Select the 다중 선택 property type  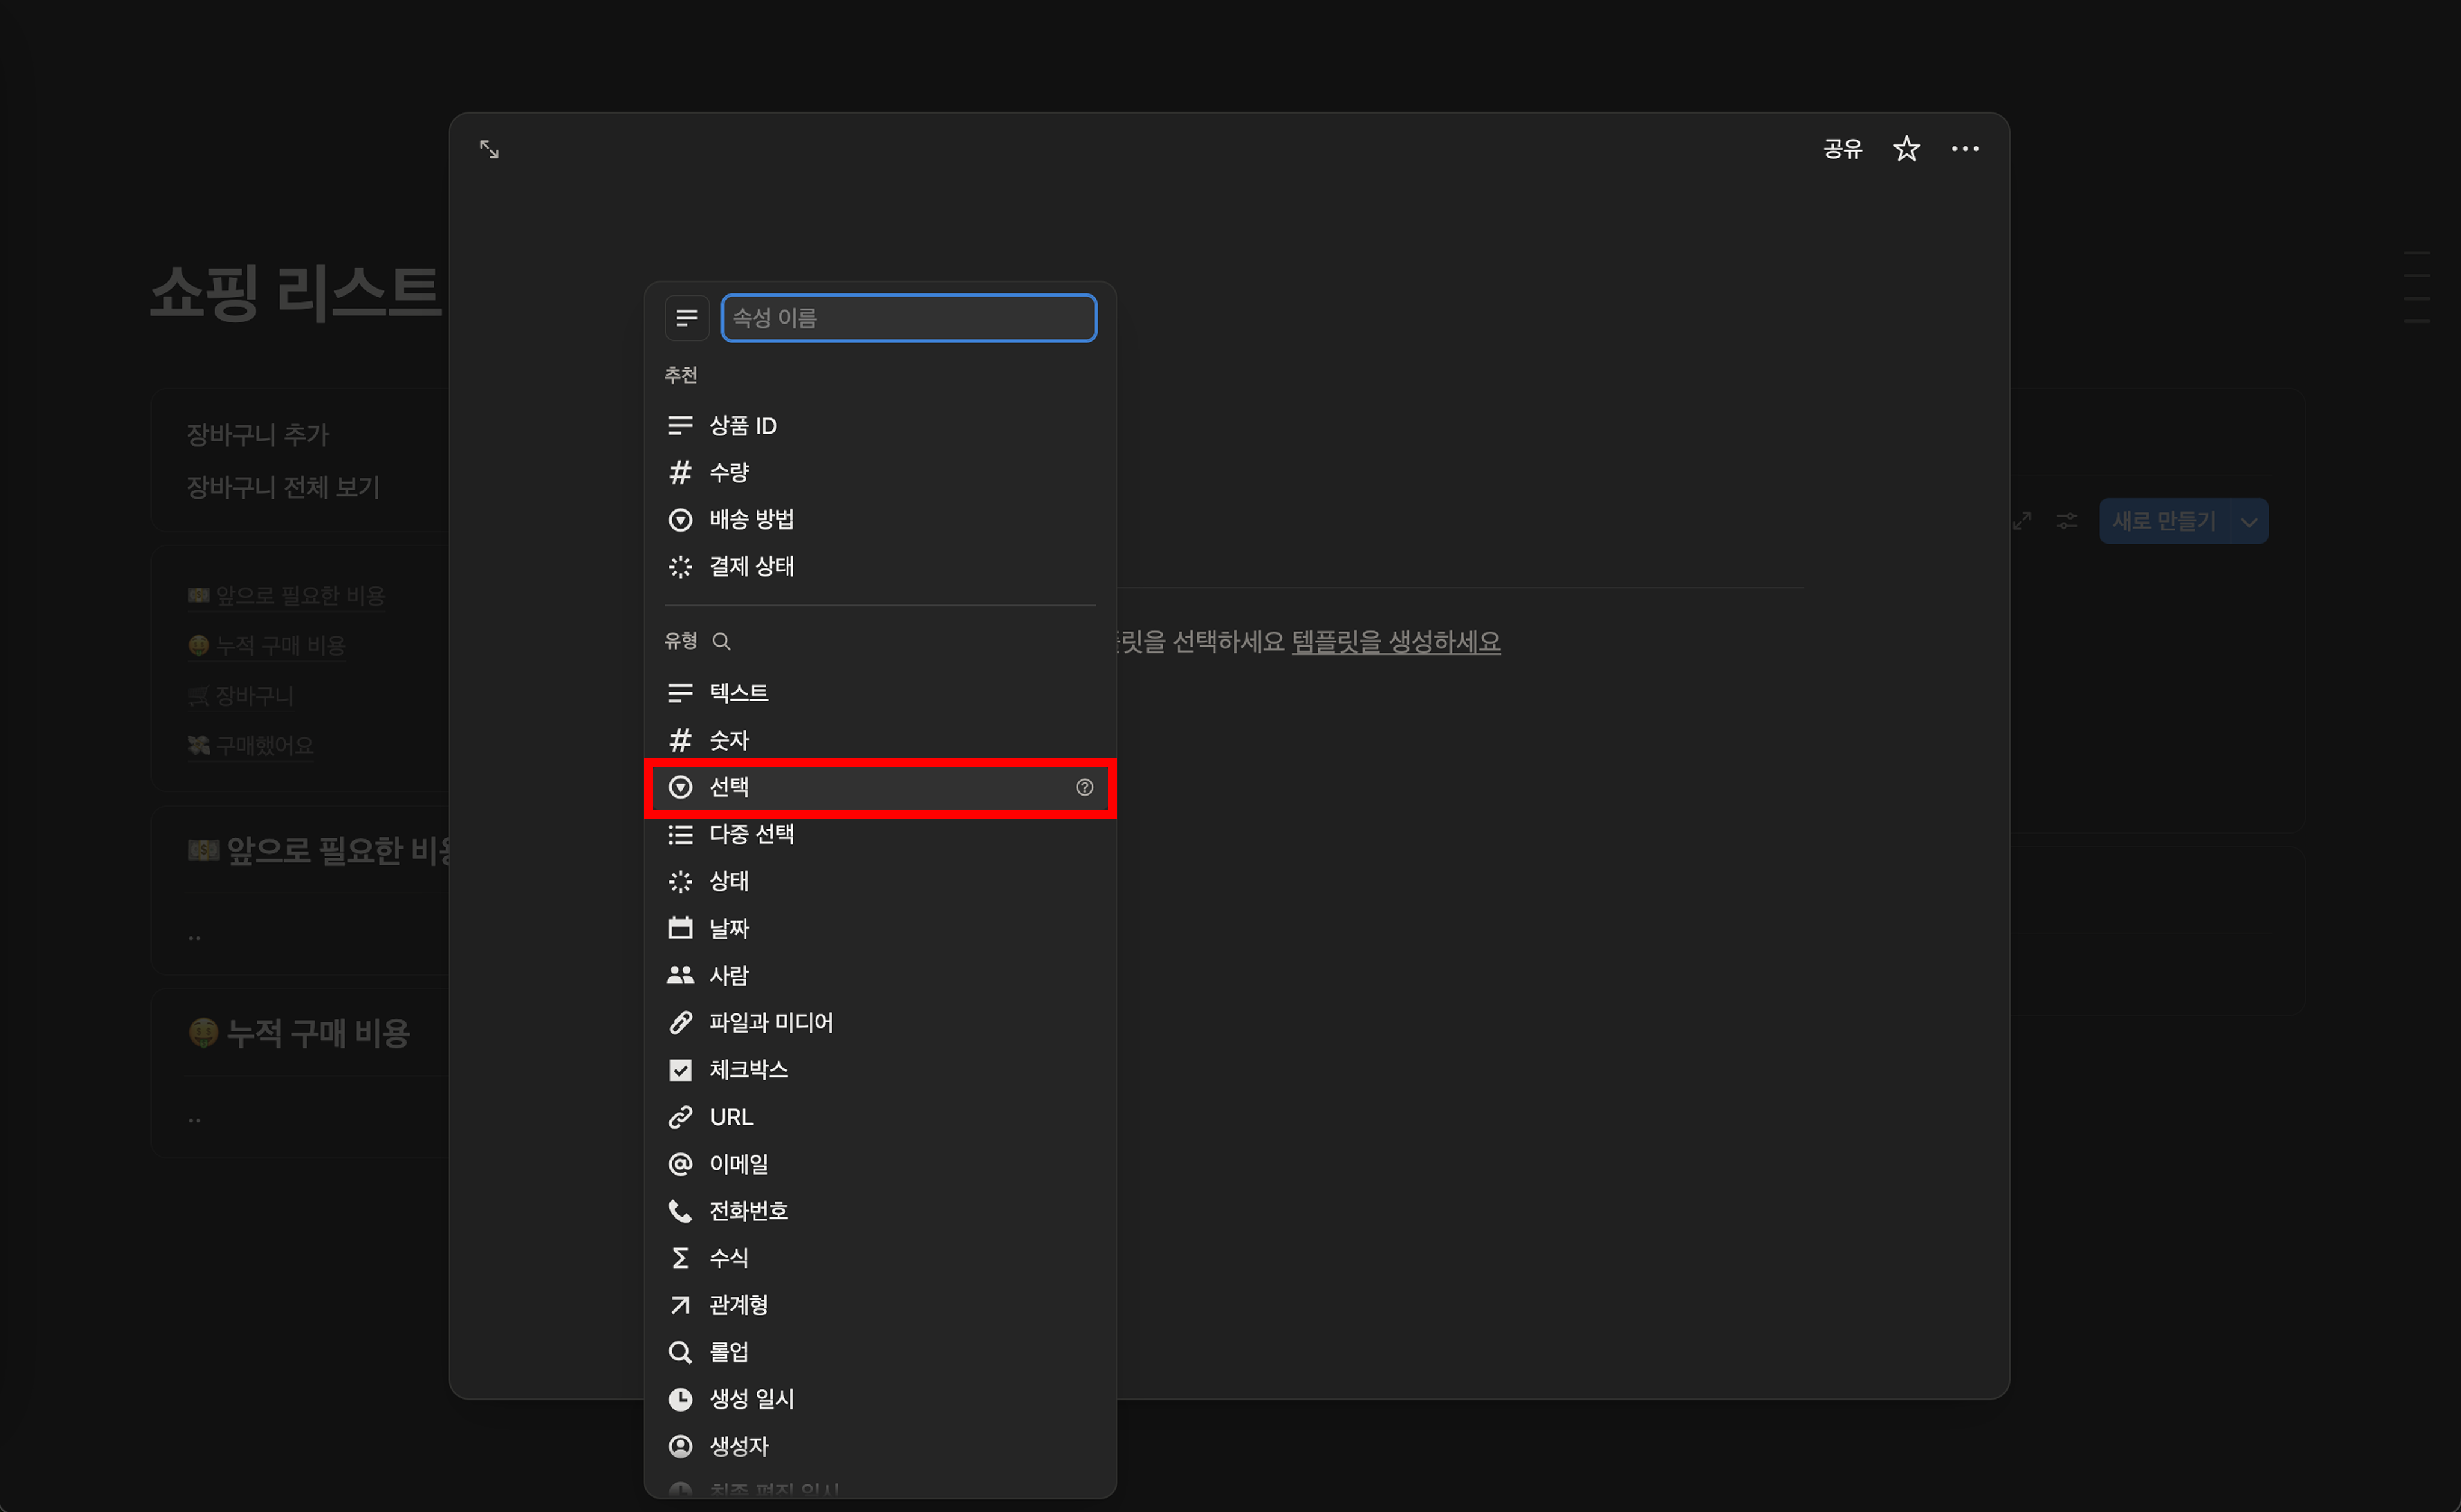(x=751, y=834)
